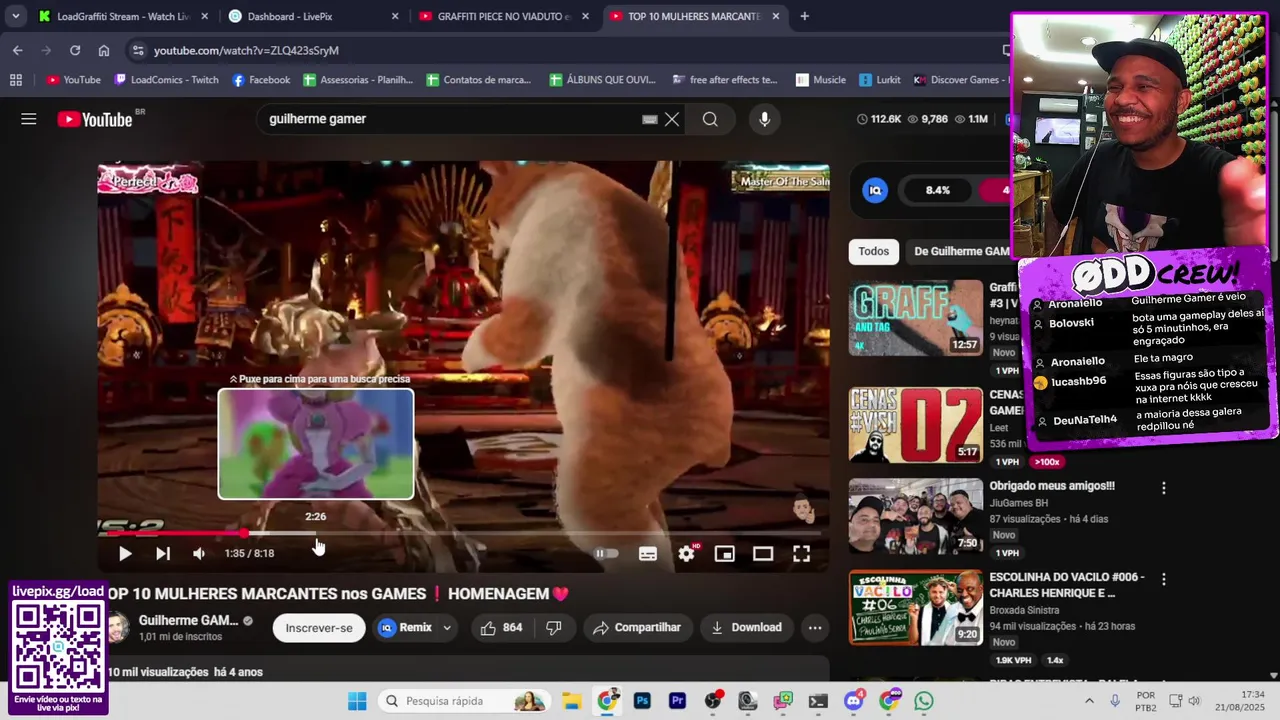
Task: Open the on-screen keyboard icon in search
Action: click(650, 119)
